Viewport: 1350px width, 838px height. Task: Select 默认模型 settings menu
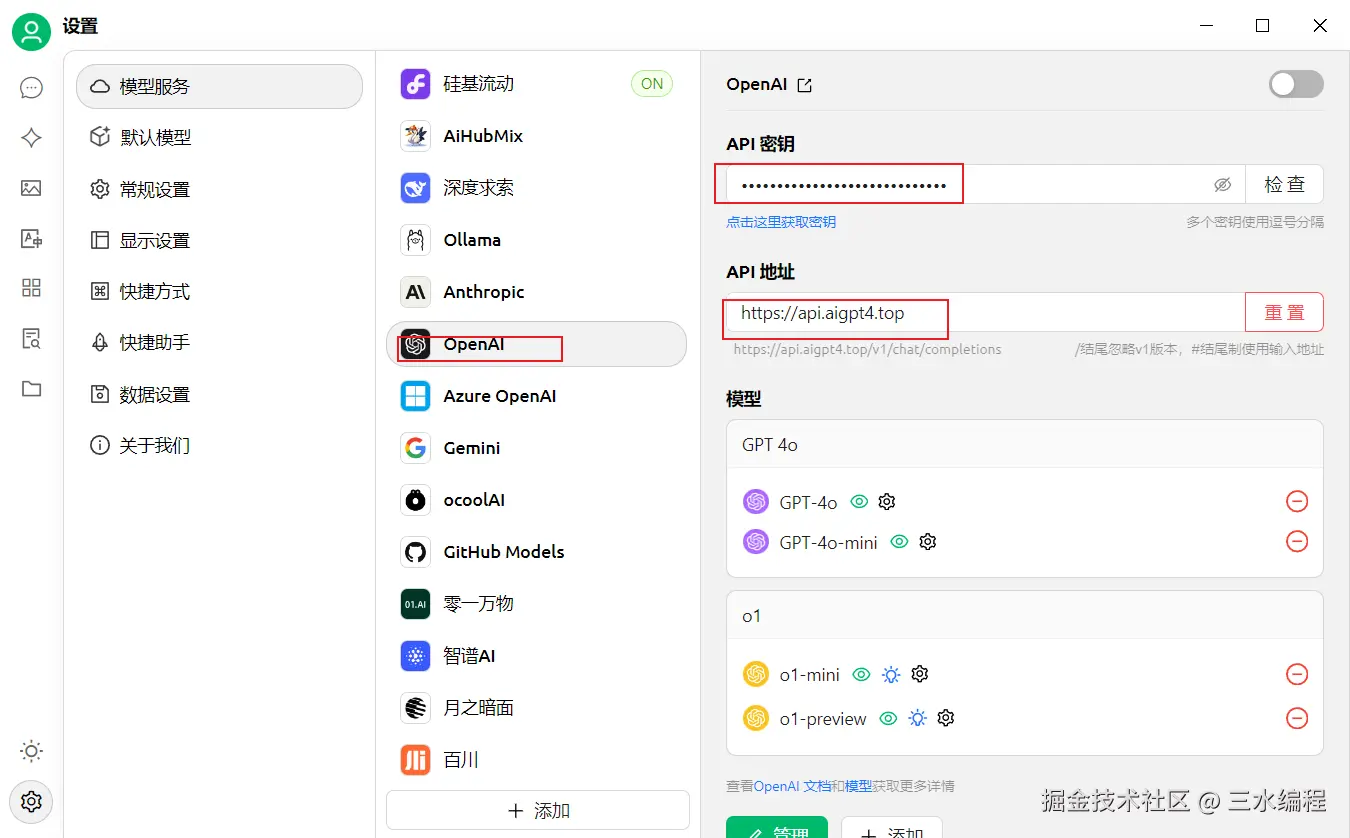pos(219,137)
